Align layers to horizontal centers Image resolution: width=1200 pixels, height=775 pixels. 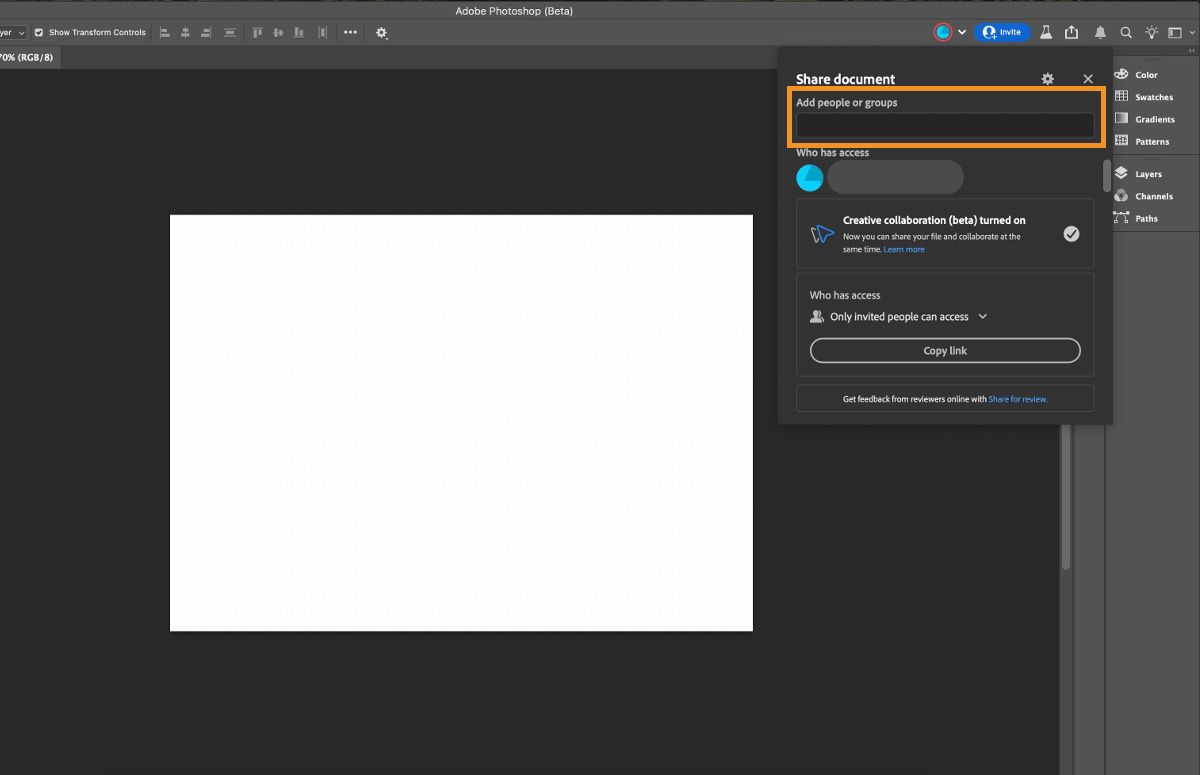pyautogui.click(x=184, y=32)
